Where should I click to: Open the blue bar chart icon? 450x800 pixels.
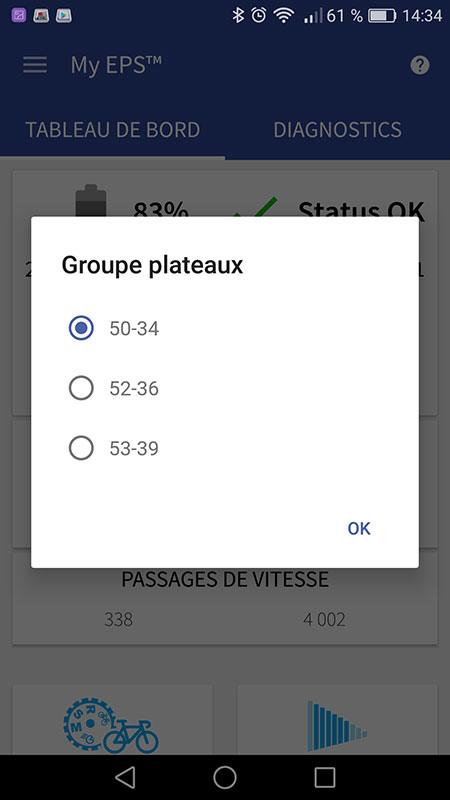(337, 726)
